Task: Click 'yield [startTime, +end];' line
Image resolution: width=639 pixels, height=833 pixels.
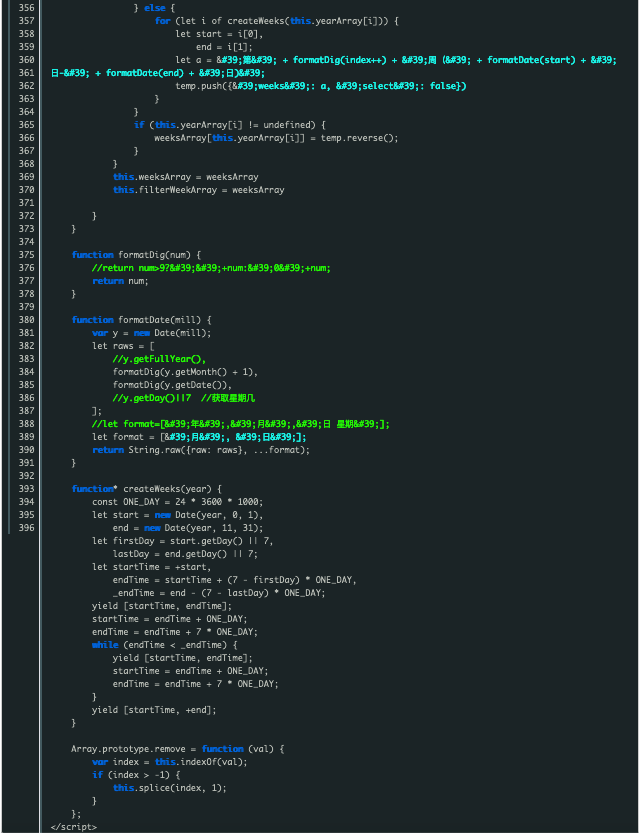Action: (x=155, y=710)
